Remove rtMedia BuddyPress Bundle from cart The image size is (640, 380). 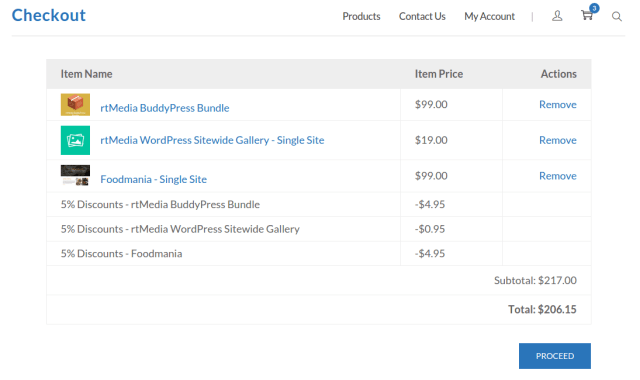coord(558,104)
